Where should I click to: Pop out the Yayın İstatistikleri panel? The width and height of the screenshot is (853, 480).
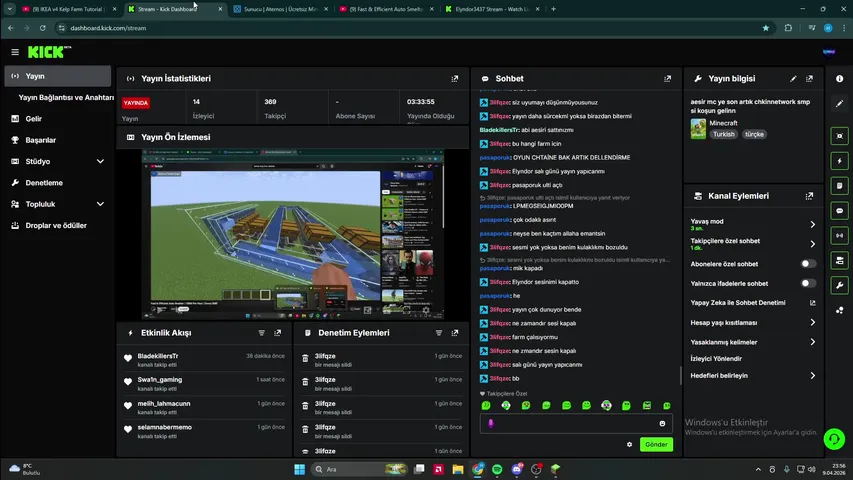click(455, 78)
